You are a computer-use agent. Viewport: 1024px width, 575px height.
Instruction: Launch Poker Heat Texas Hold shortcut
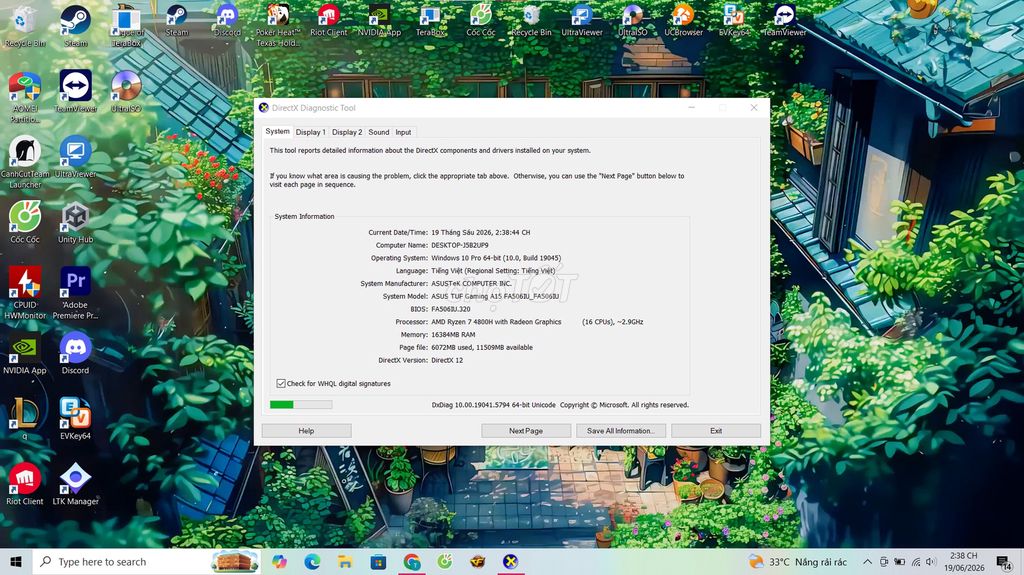click(278, 25)
